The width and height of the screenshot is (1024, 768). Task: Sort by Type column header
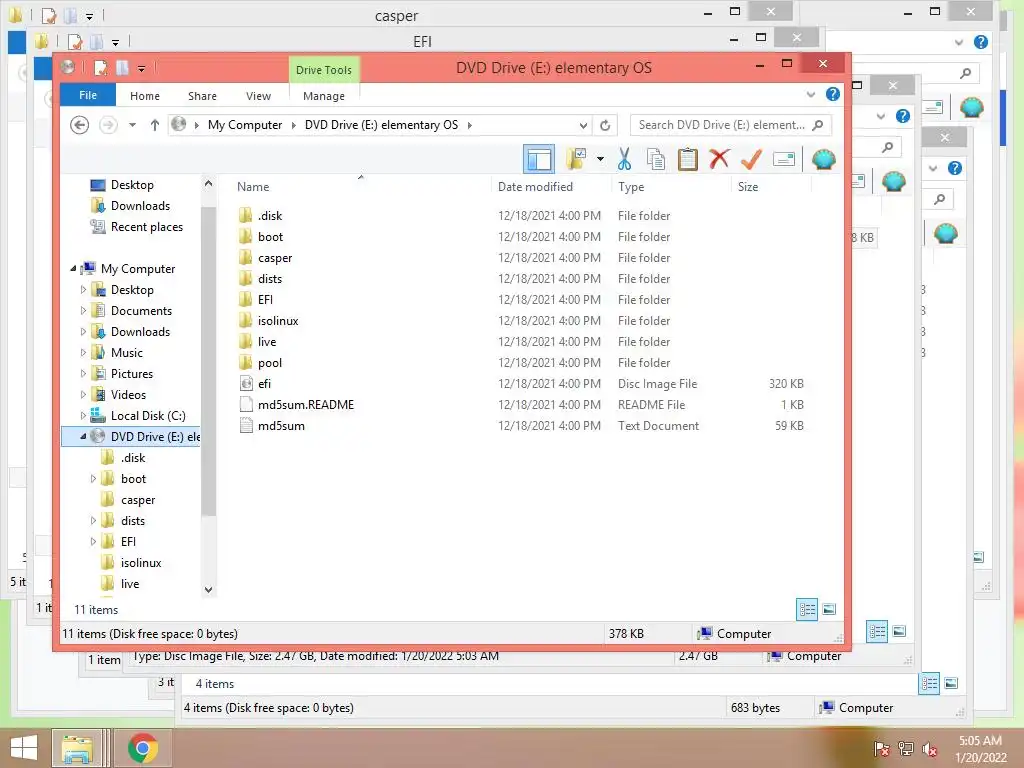[x=631, y=187]
